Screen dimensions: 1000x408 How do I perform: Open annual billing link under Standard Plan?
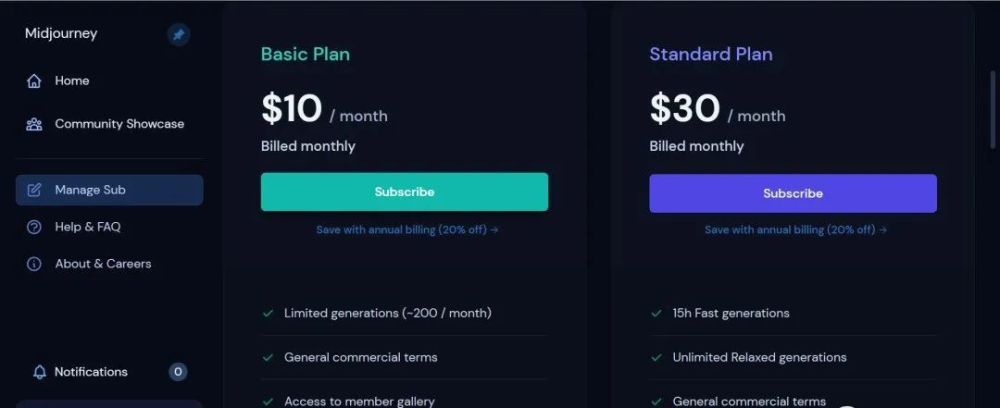point(795,230)
